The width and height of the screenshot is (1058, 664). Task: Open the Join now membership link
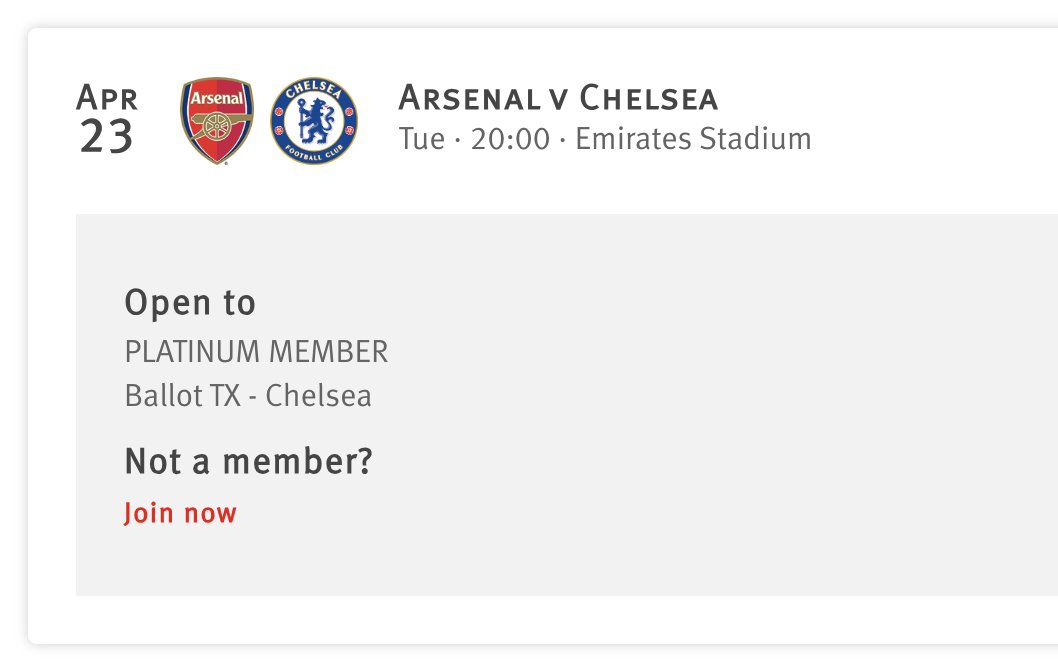pyautogui.click(x=180, y=513)
